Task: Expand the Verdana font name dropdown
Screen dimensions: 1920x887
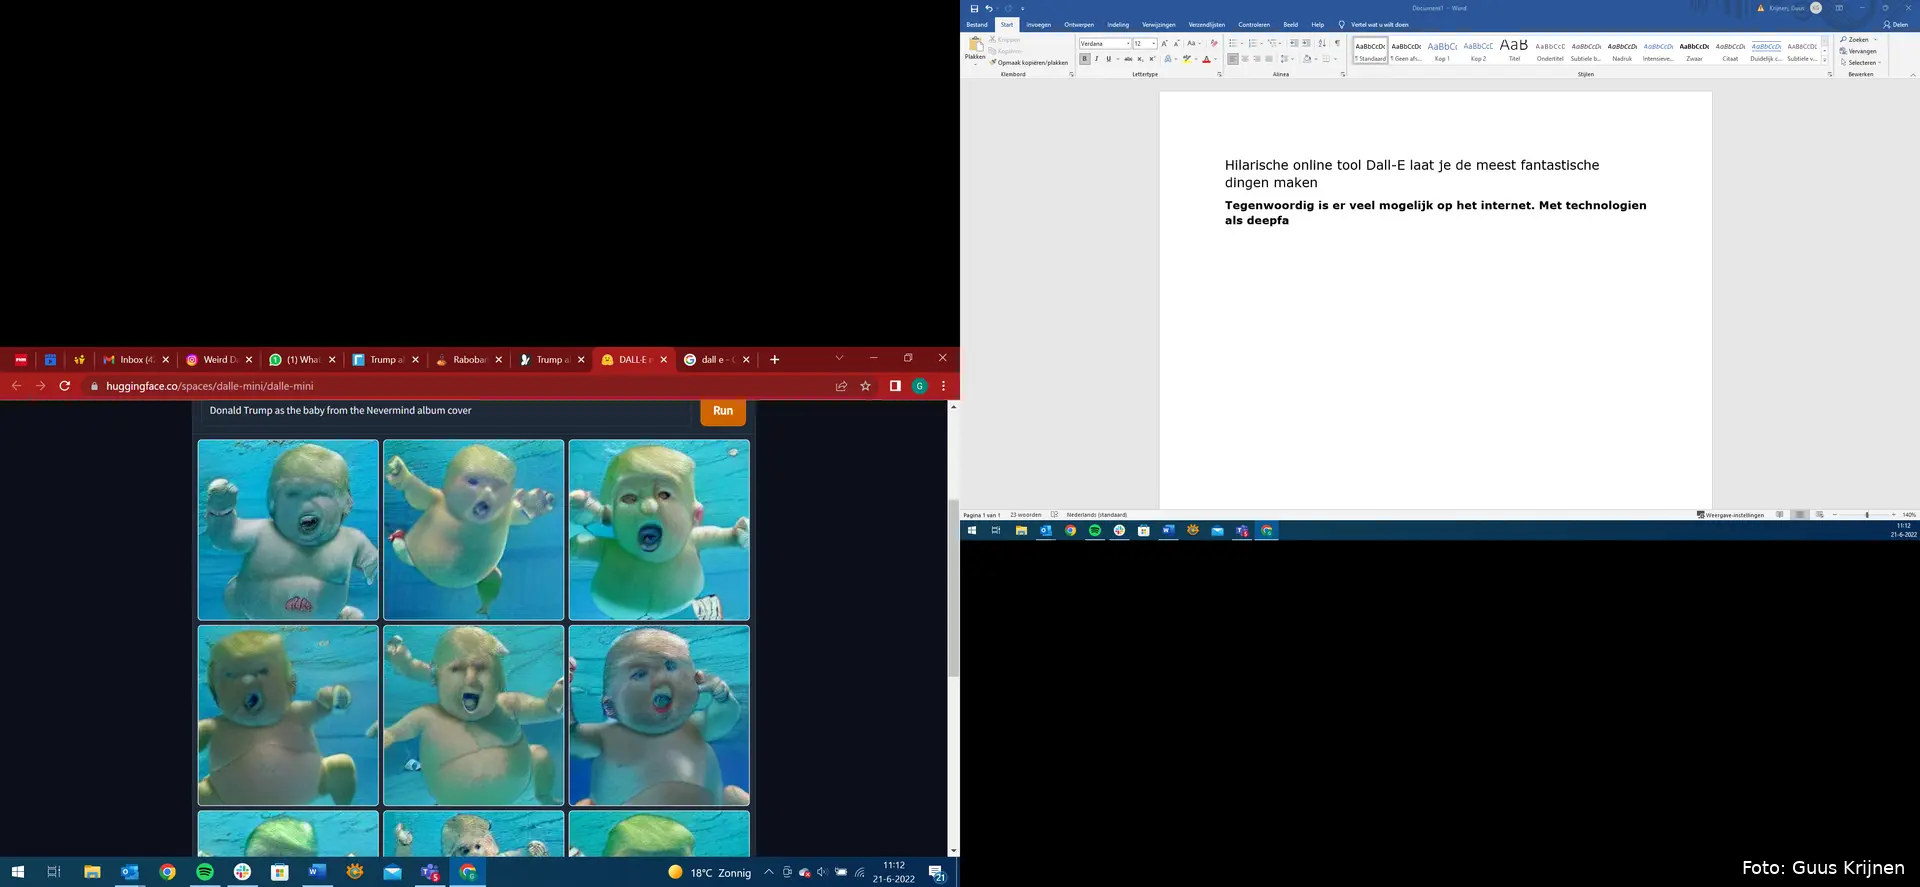Action: [x=1128, y=43]
